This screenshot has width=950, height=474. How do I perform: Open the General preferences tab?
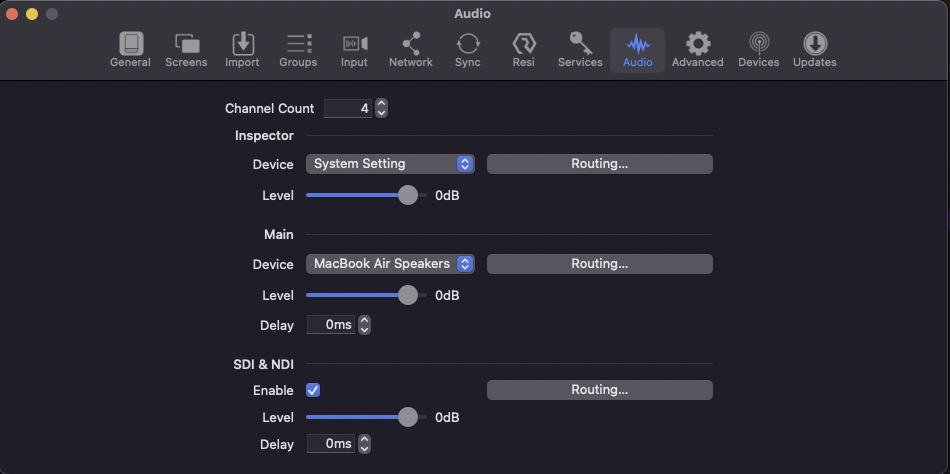click(x=130, y=50)
